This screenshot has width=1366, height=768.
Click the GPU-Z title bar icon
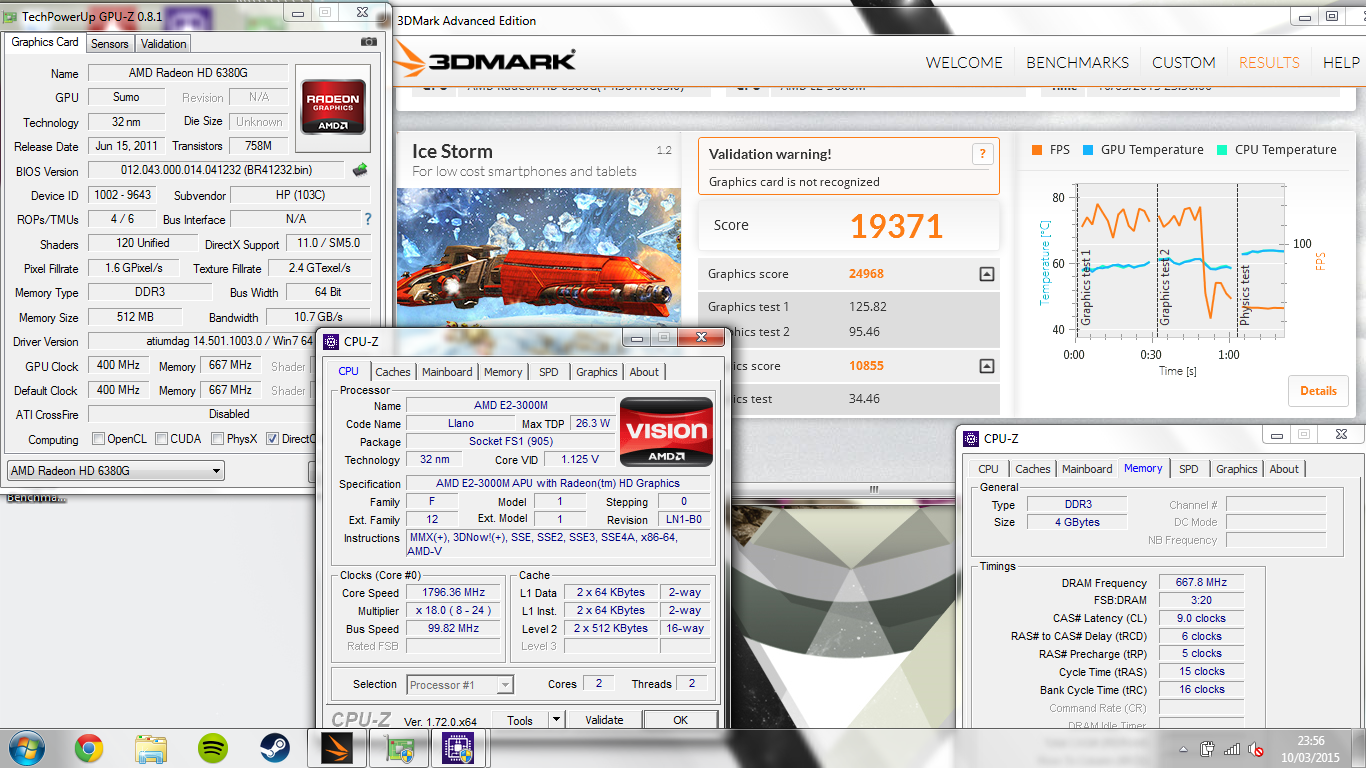12,15
